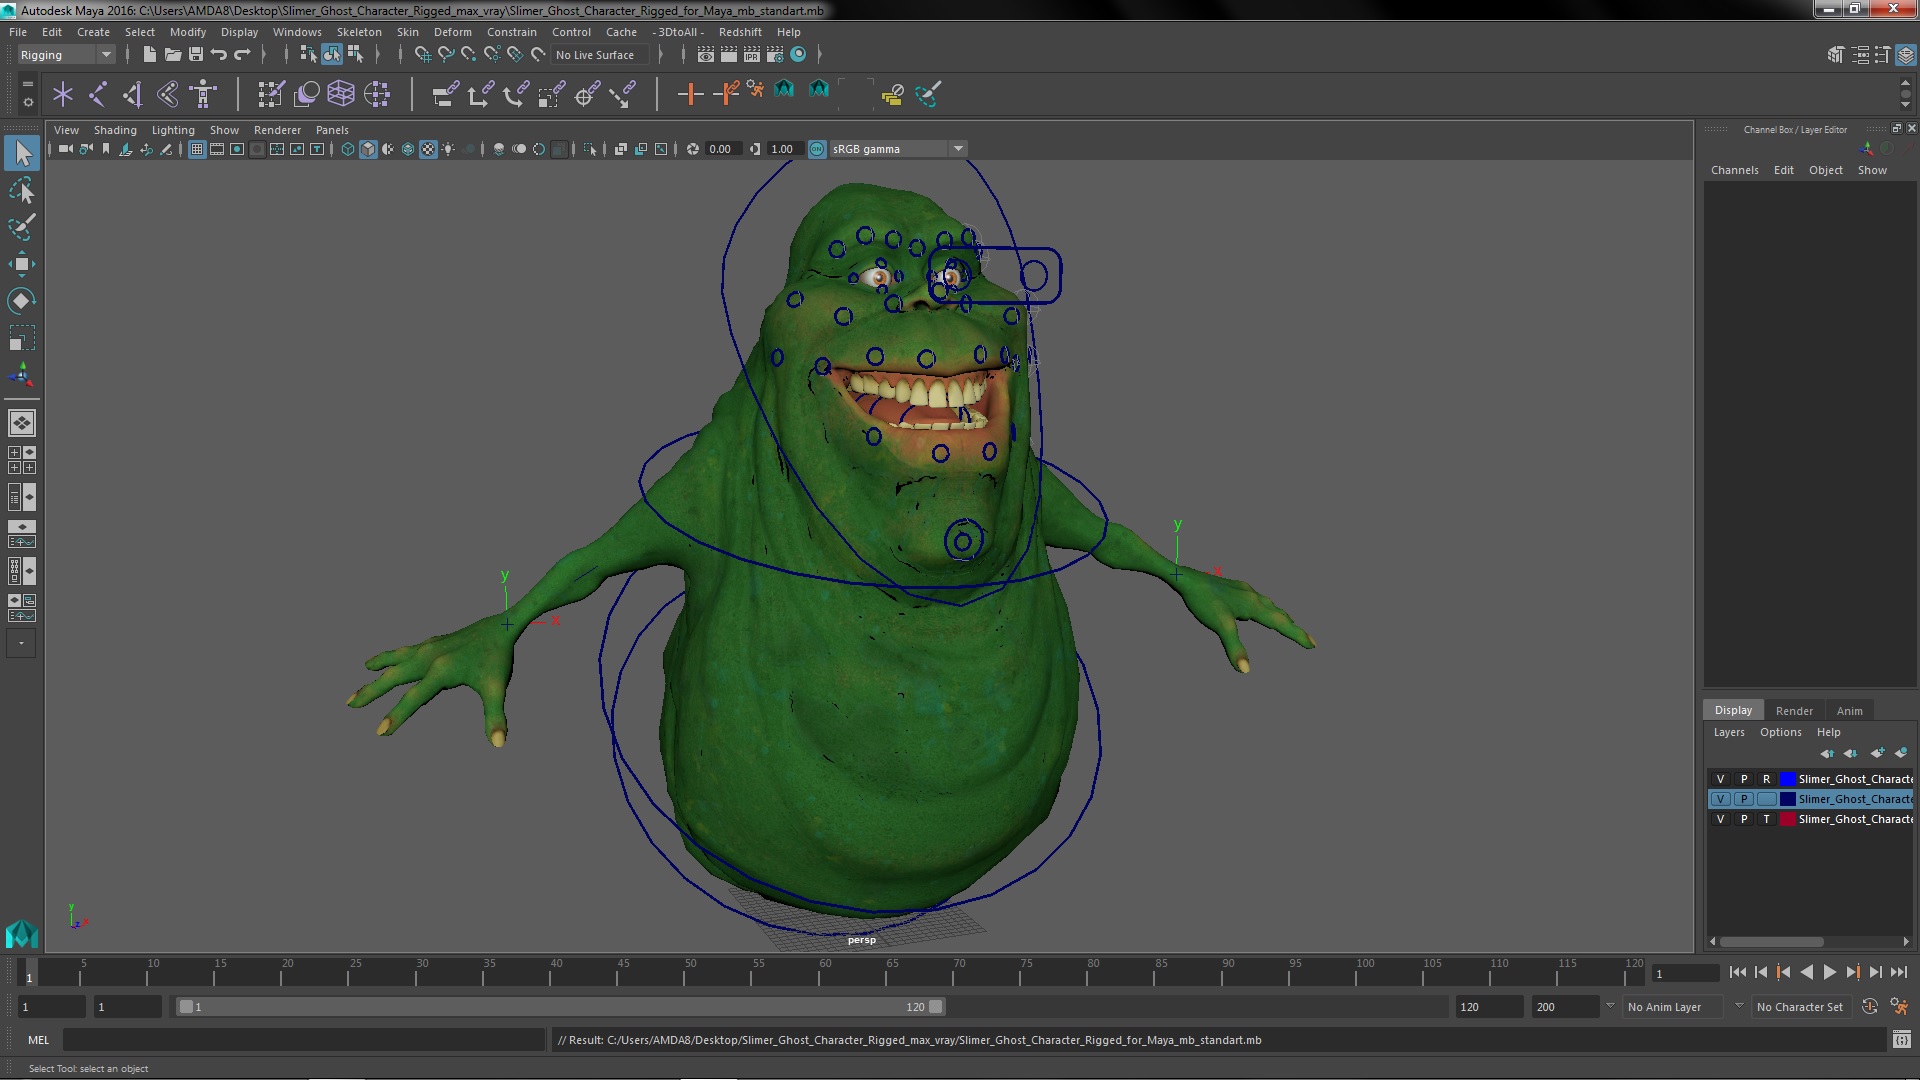Viewport: 1920px width, 1080px height.
Task: Open the No Live Surface field
Action: point(598,55)
